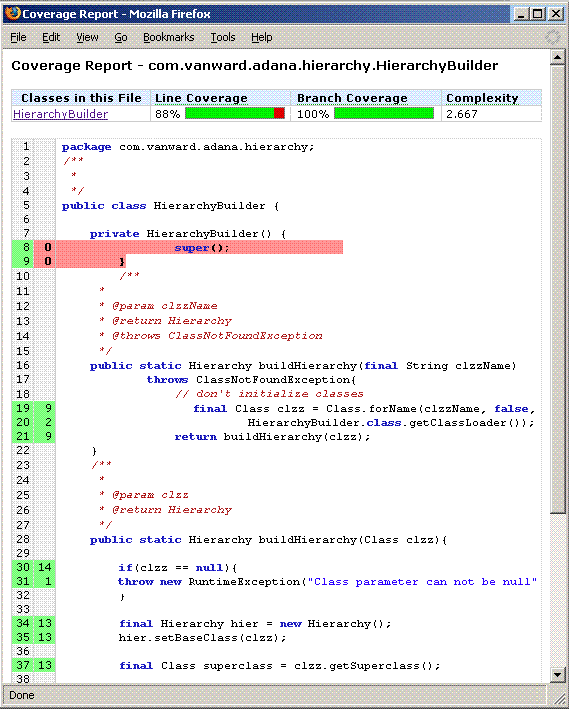Open the View menu
The height and width of the screenshot is (709, 569).
[87, 37]
